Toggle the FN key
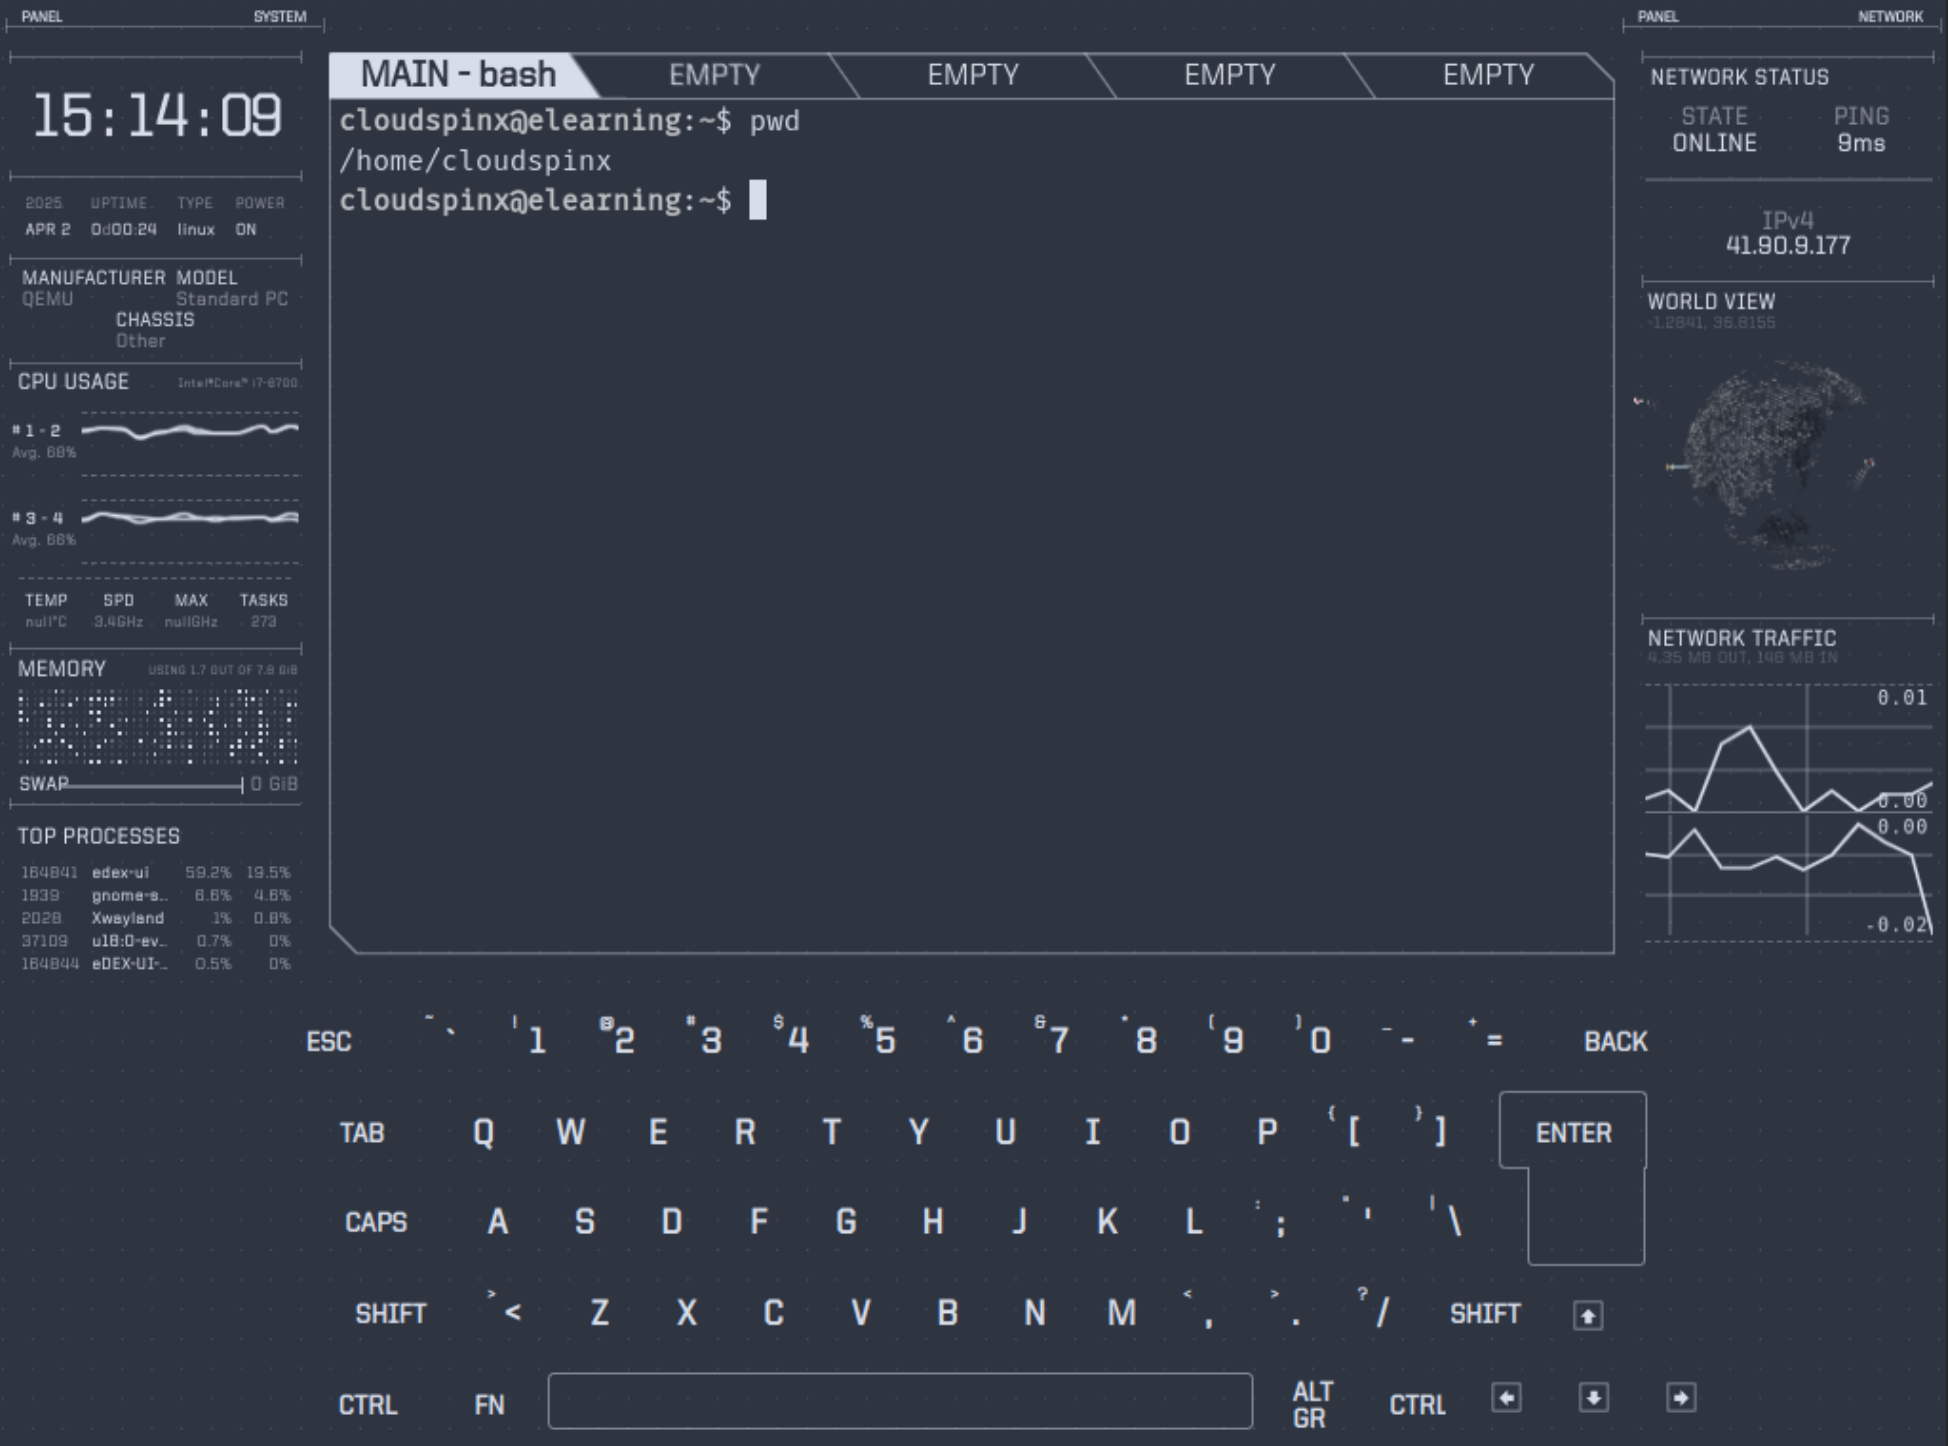Screen dimensions: 1948x1446 [x=489, y=1403]
